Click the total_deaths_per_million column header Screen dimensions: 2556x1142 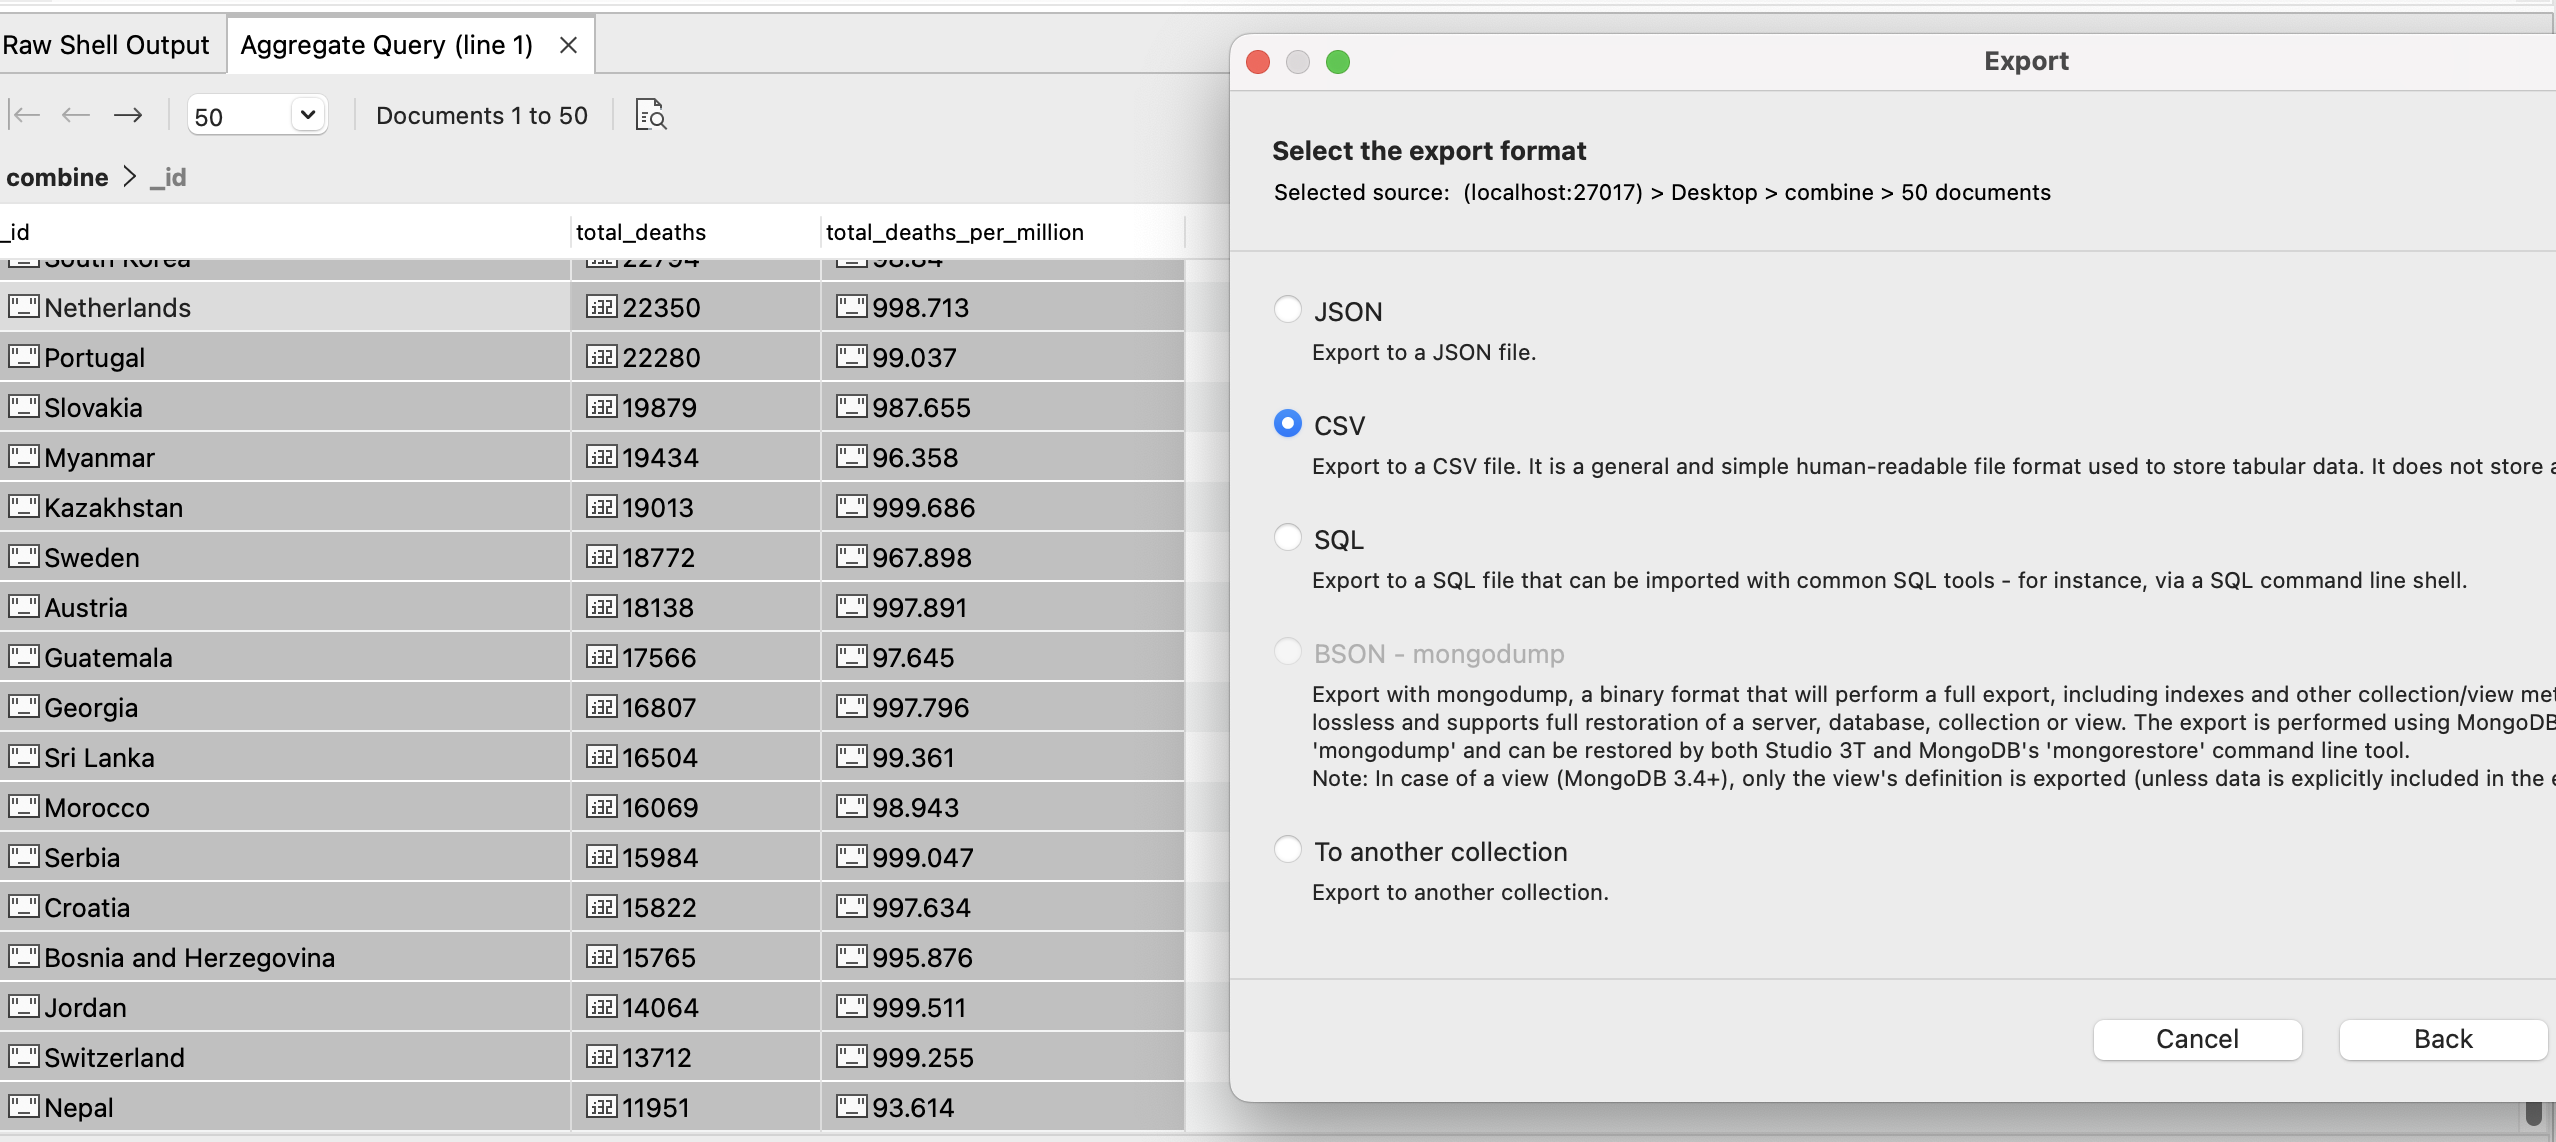click(x=954, y=232)
